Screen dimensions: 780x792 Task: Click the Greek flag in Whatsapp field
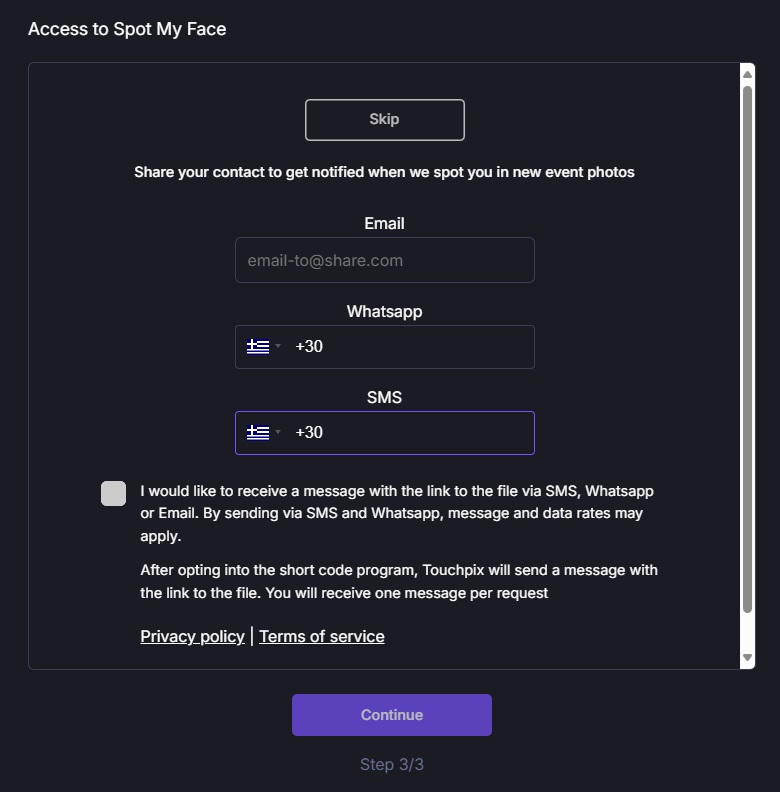(258, 347)
